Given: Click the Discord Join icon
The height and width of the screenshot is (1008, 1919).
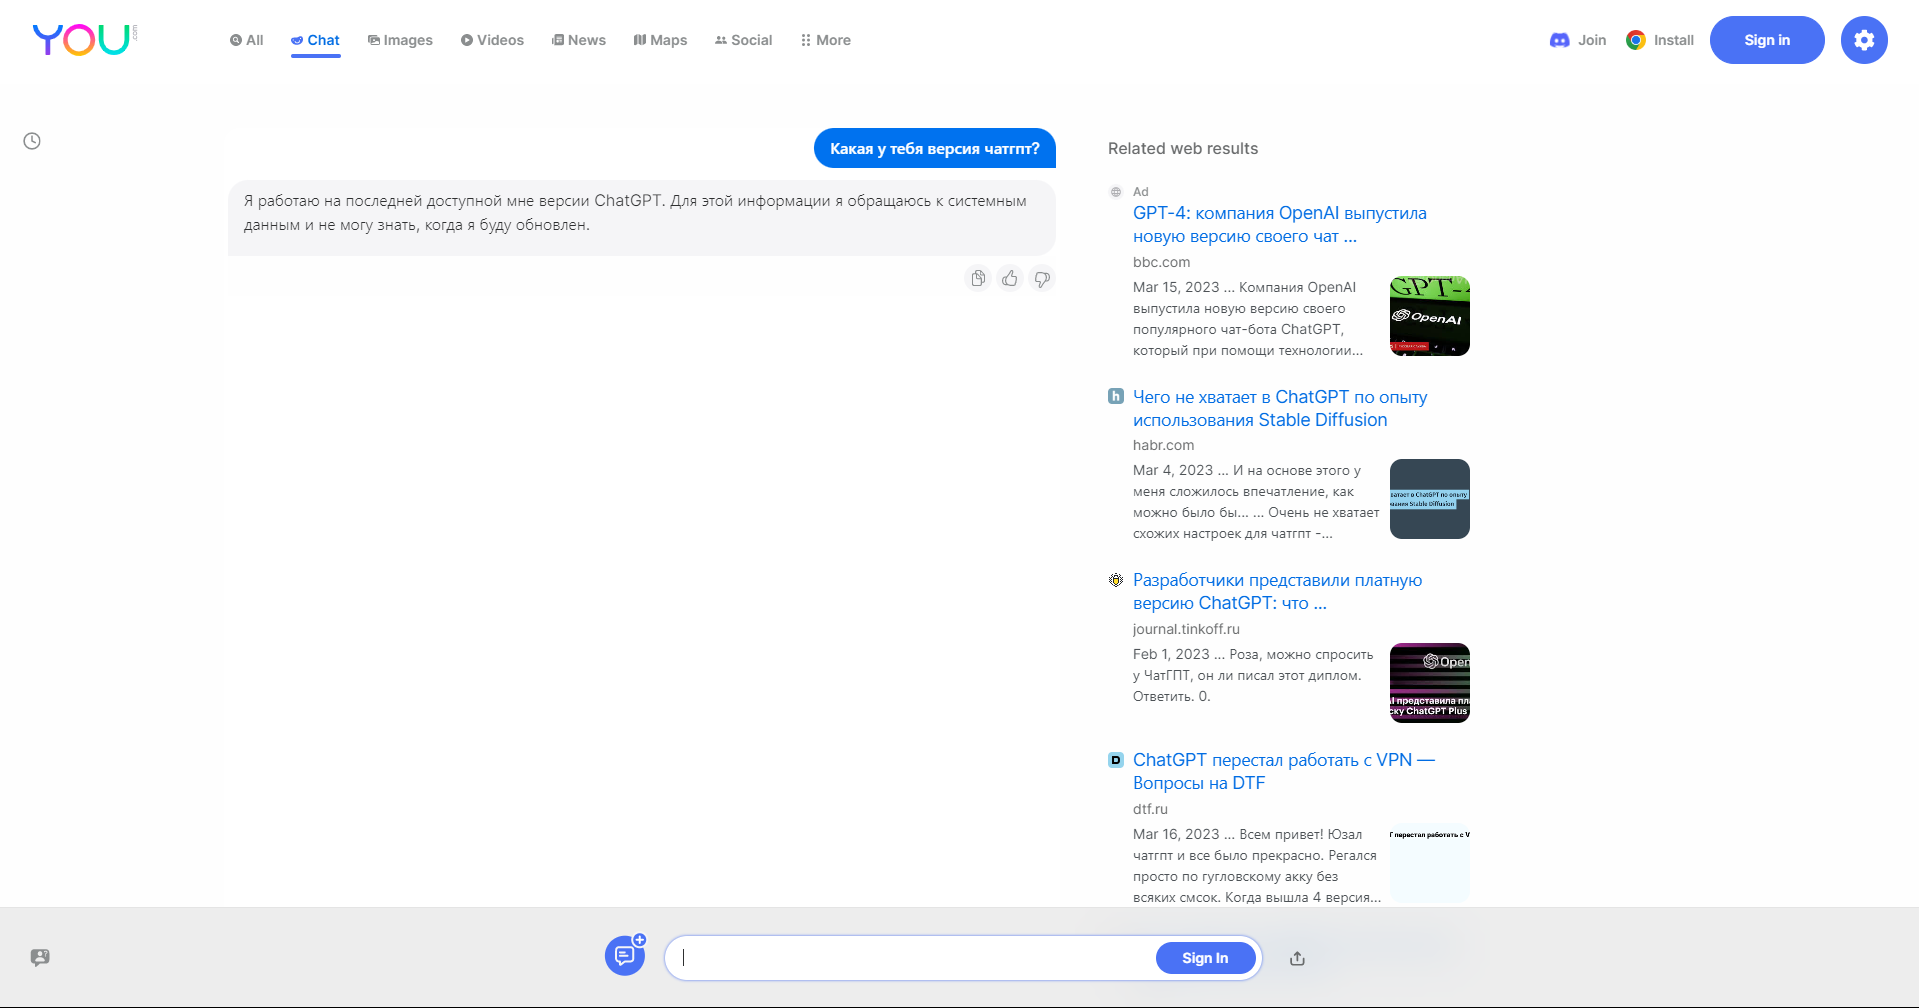Looking at the screenshot, I should (1559, 40).
